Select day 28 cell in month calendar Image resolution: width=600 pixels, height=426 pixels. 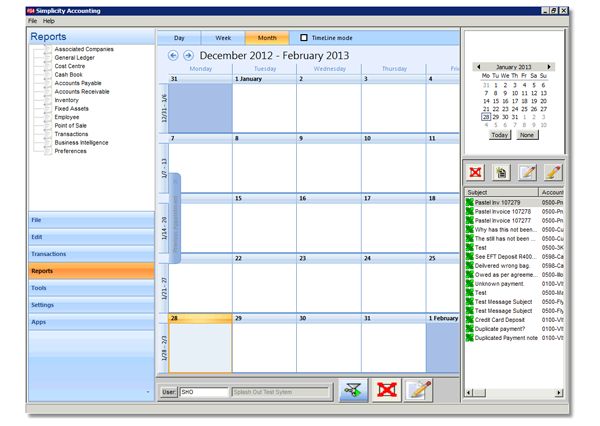coord(200,343)
